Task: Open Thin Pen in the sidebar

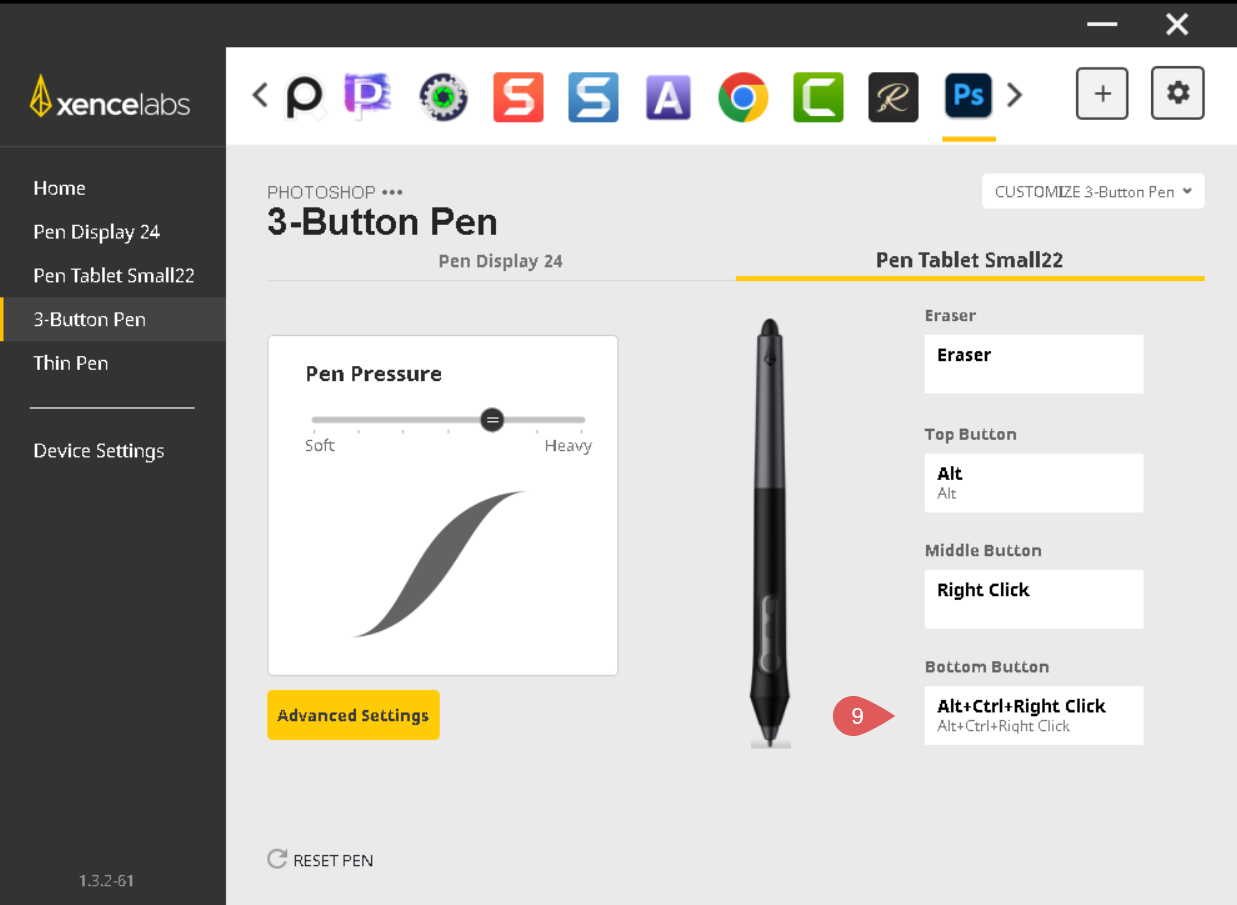Action: pos(70,363)
